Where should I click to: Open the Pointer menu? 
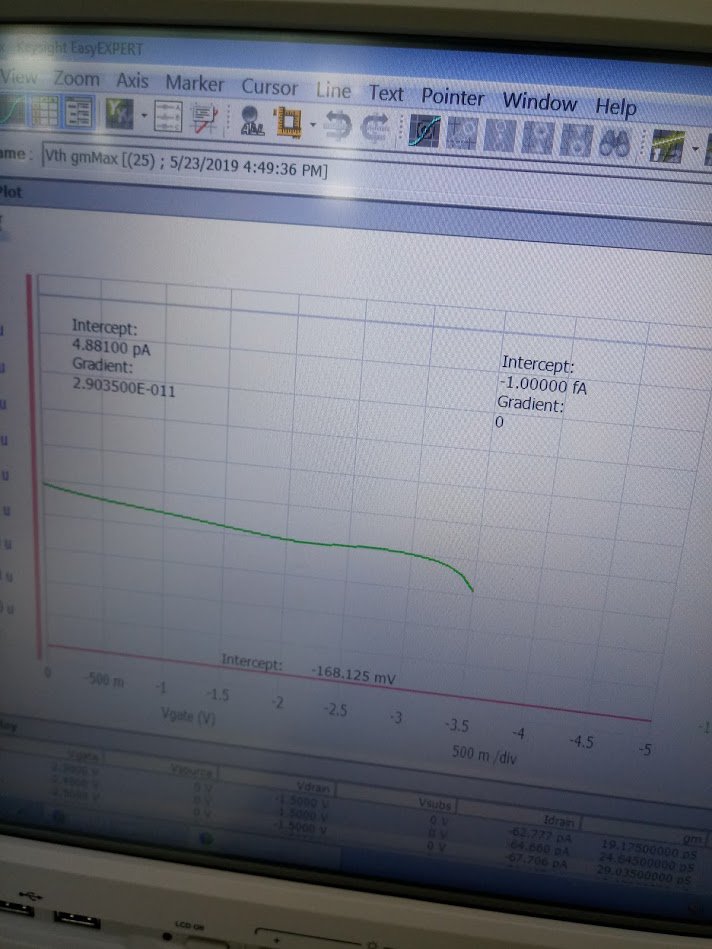(x=452, y=97)
